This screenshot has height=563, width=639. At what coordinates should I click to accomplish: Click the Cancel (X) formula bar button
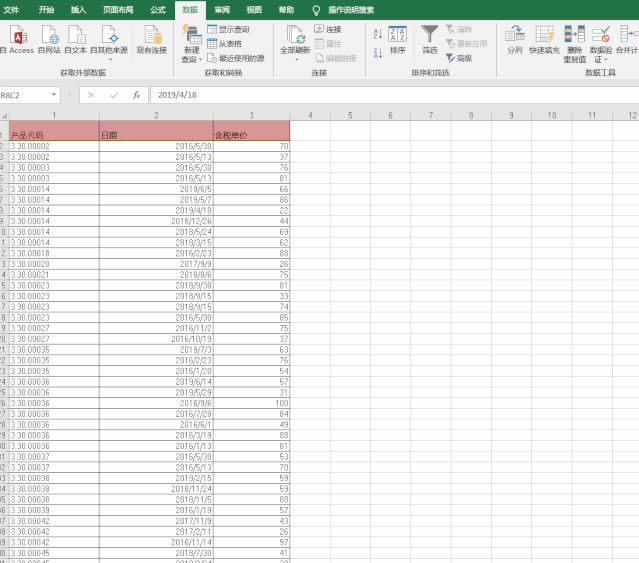(91, 95)
